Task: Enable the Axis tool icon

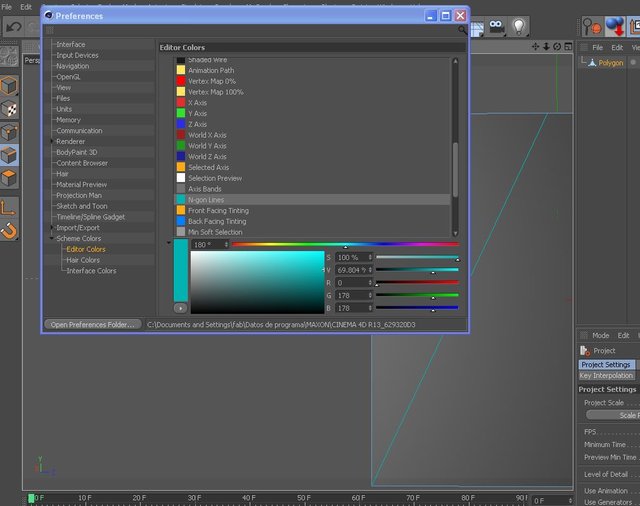Action: 8,208
